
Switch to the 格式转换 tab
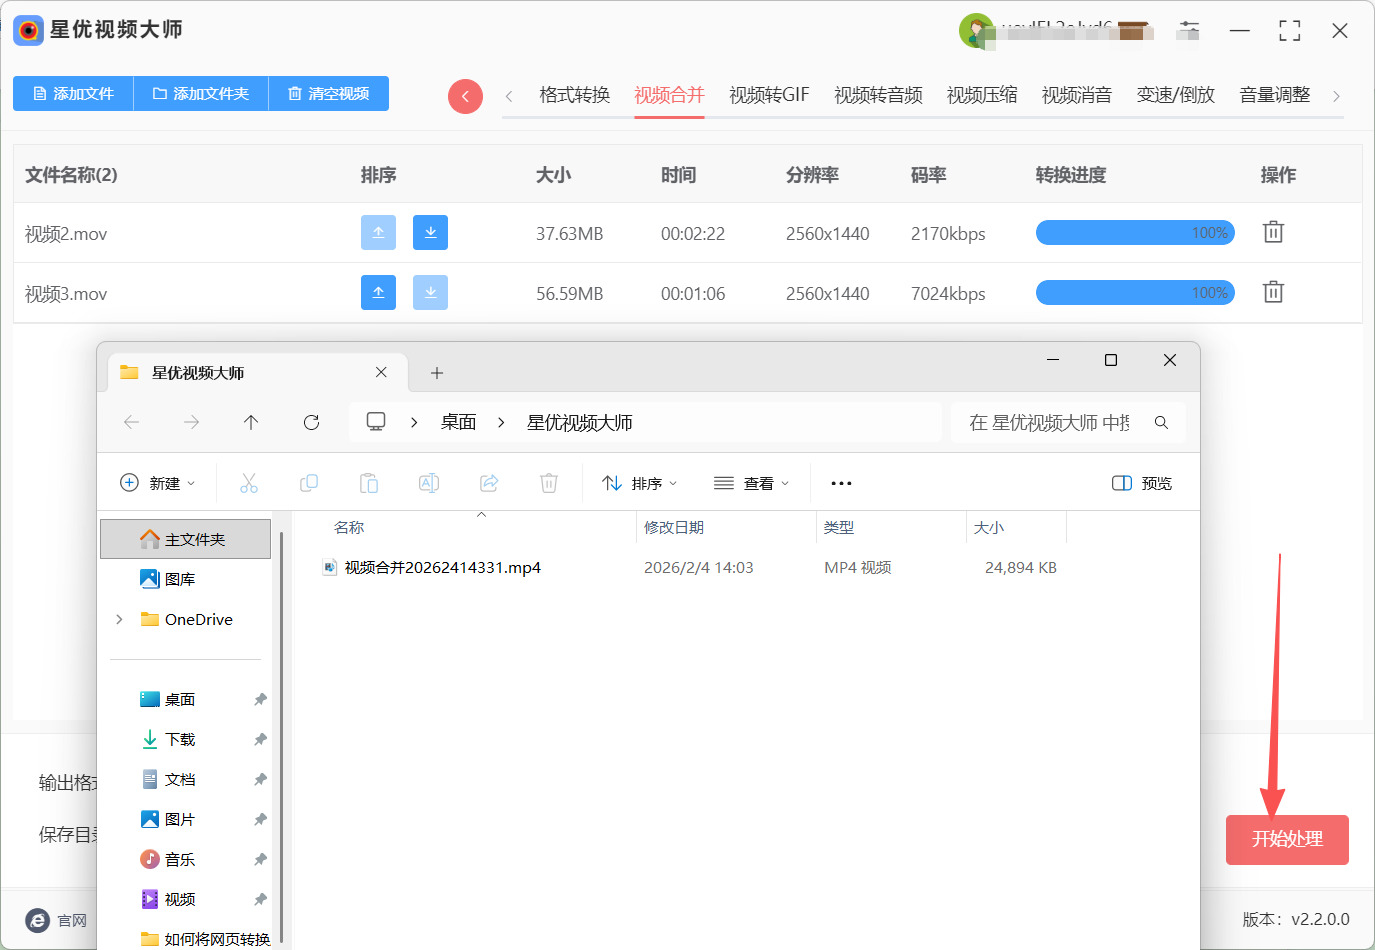tap(574, 95)
